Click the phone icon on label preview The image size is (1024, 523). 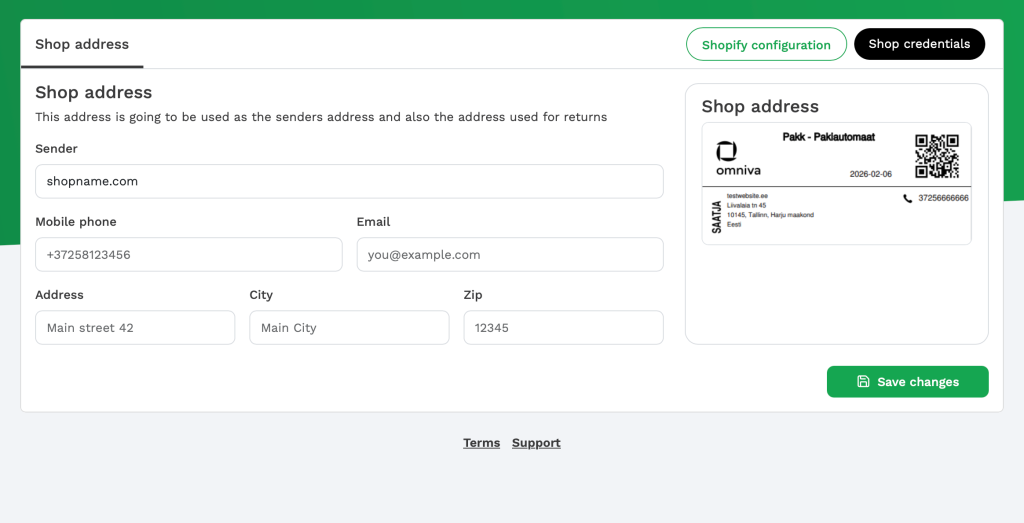pos(907,199)
